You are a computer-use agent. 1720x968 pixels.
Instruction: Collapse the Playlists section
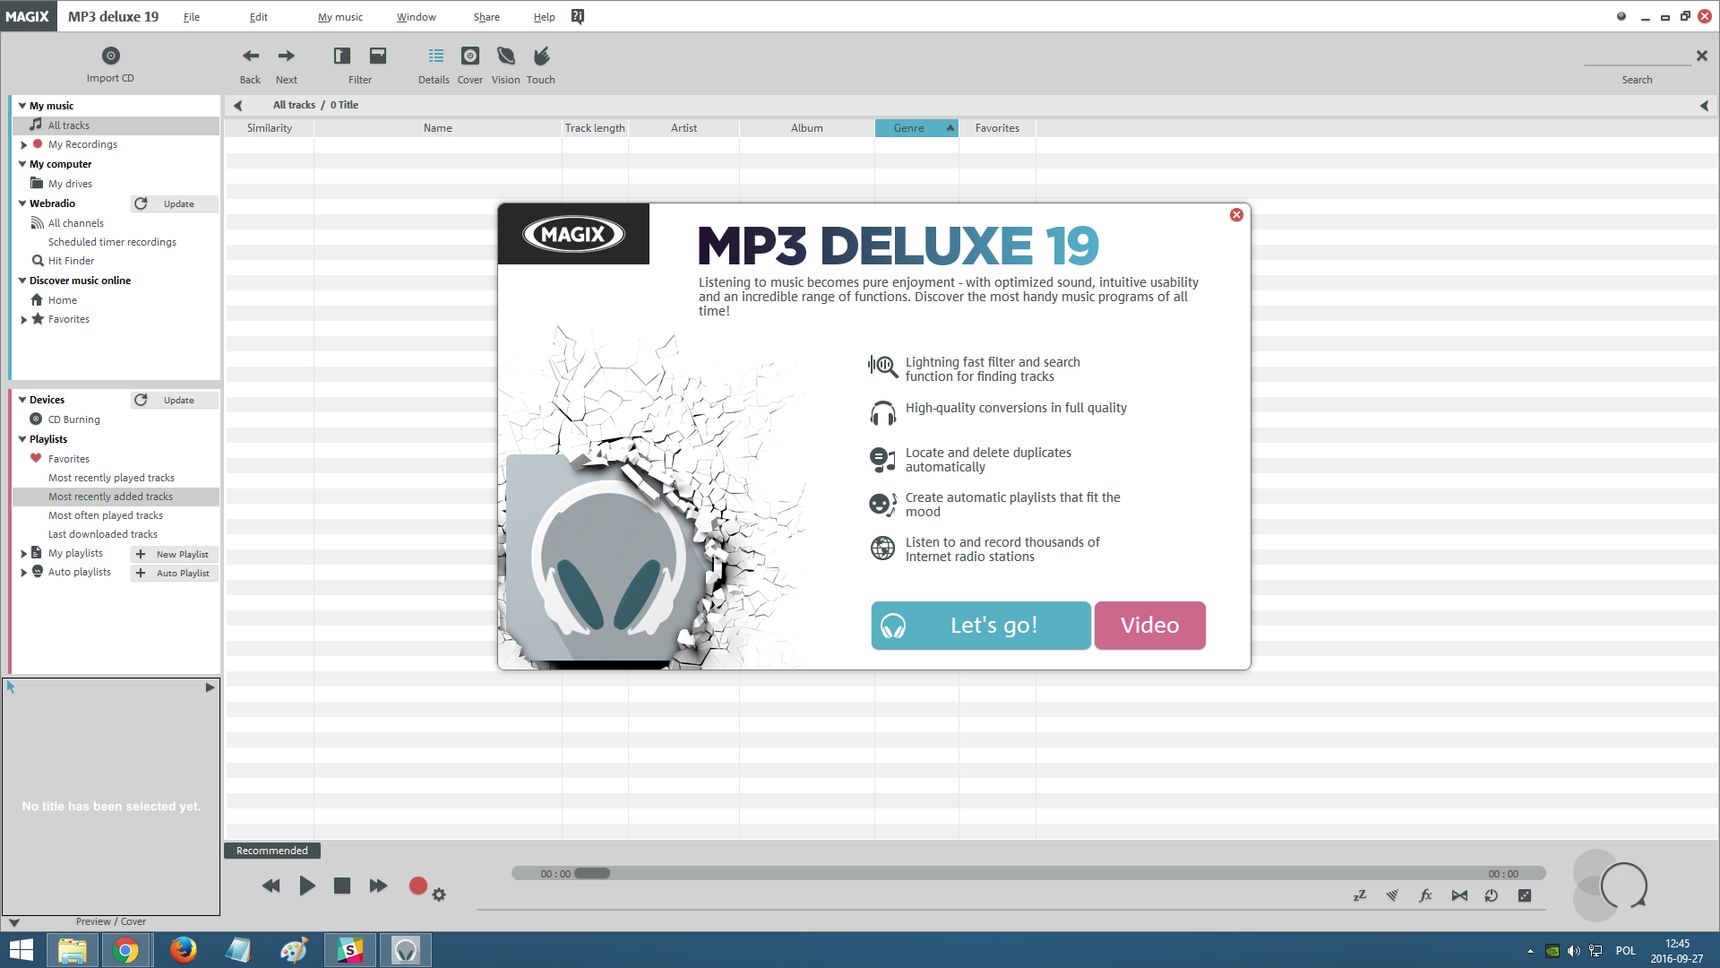point(22,439)
